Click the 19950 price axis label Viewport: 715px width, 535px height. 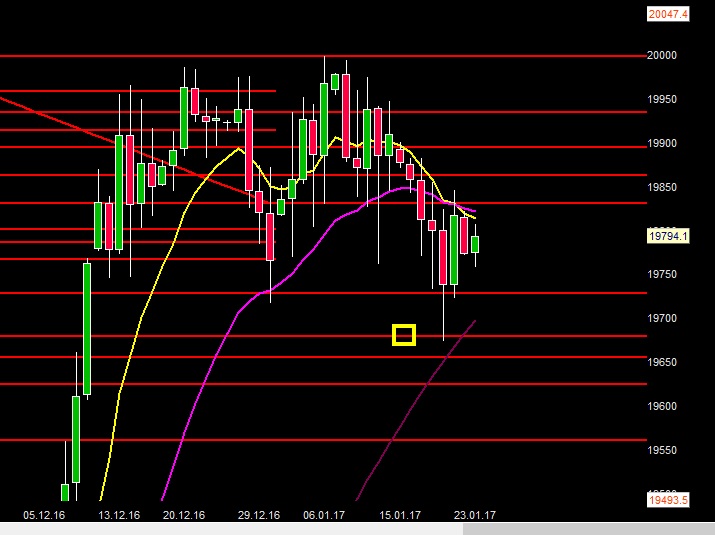click(662, 99)
